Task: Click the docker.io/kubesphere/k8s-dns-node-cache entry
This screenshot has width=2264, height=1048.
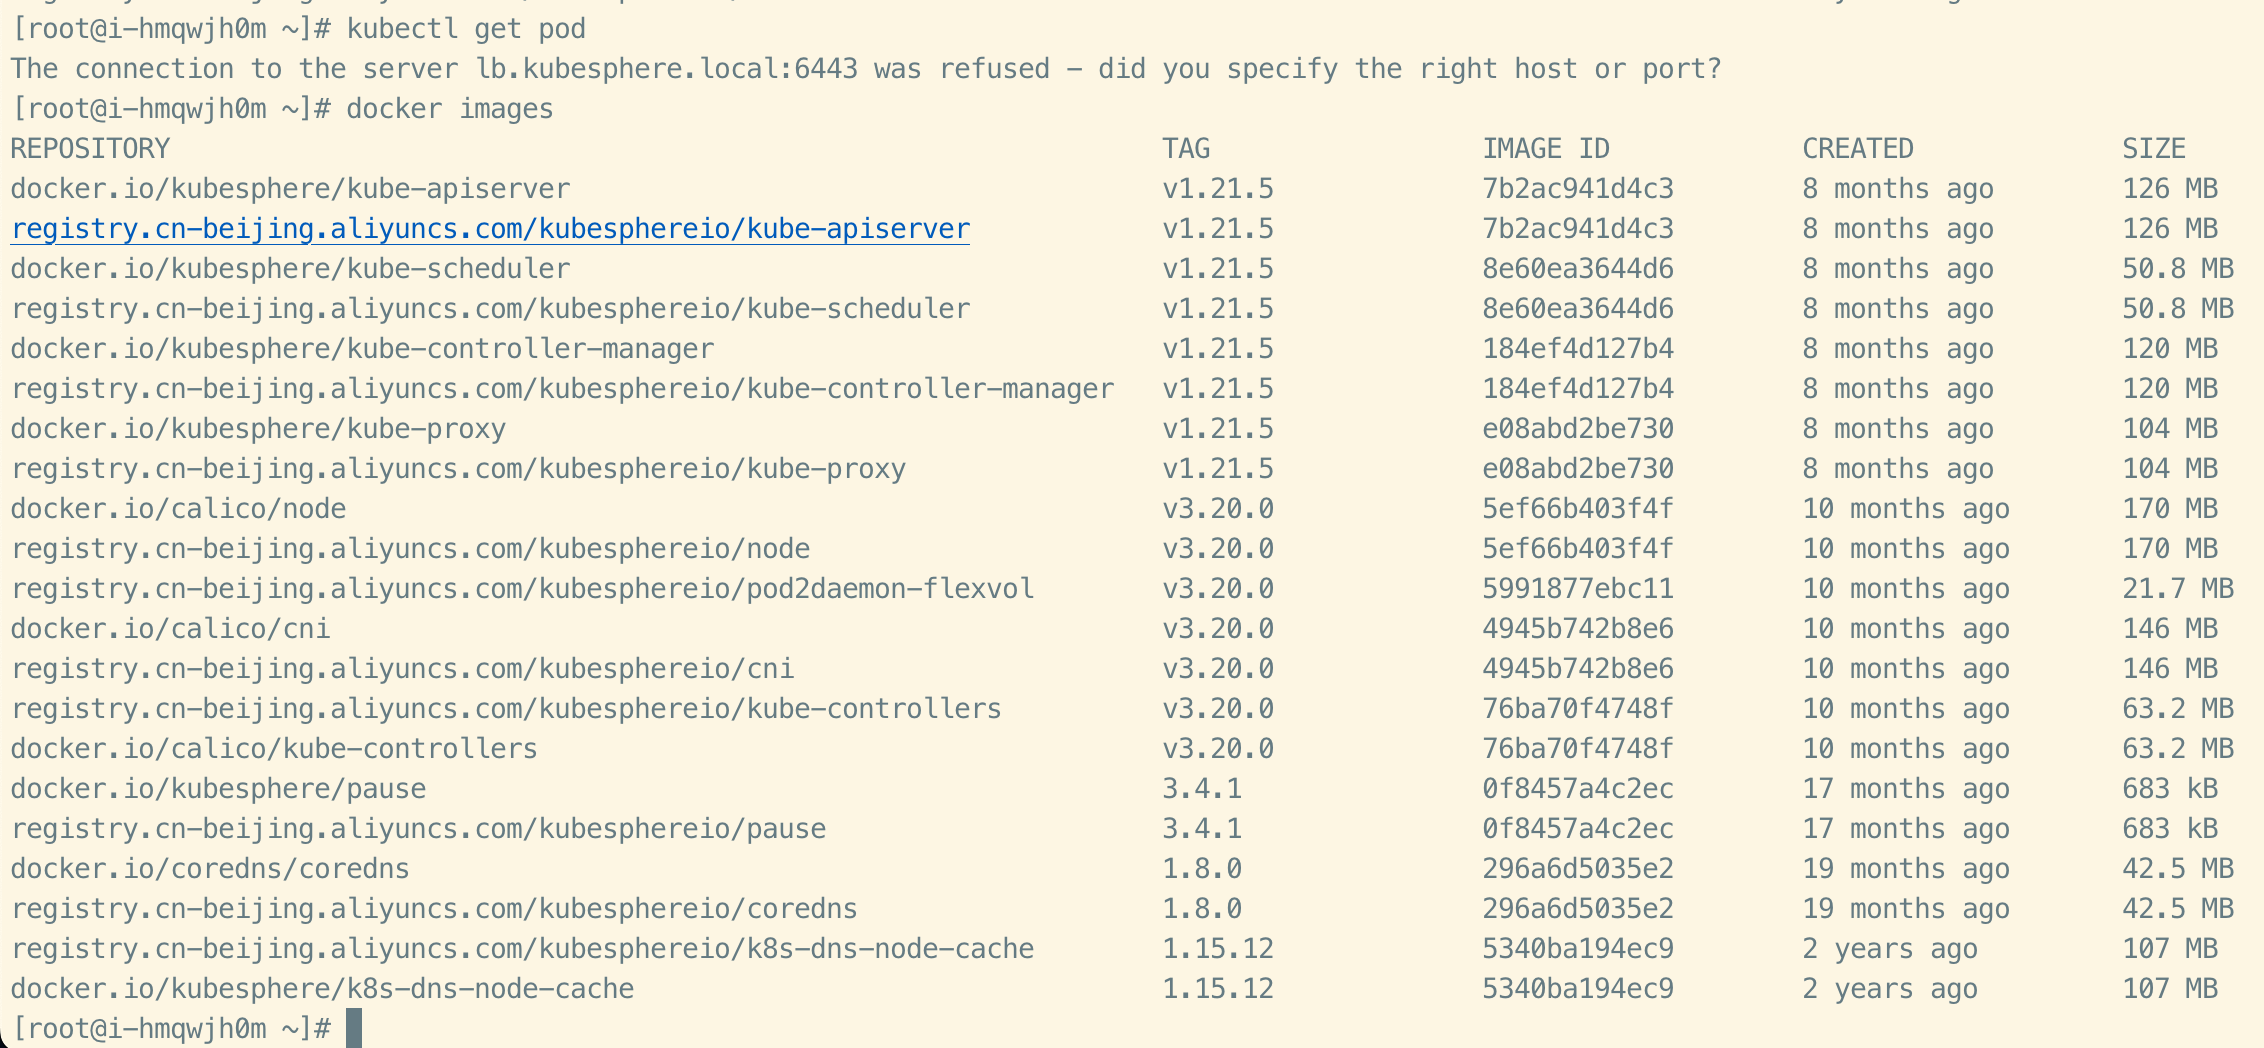Action: tap(322, 989)
